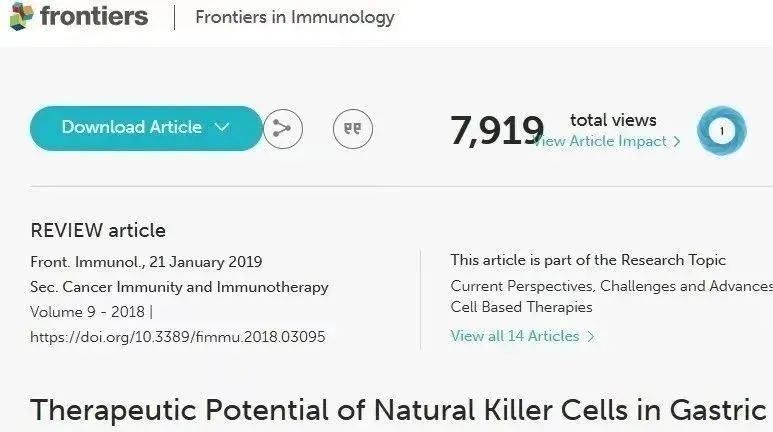
Task: Click the REVIEW article label
Action: 98,230
